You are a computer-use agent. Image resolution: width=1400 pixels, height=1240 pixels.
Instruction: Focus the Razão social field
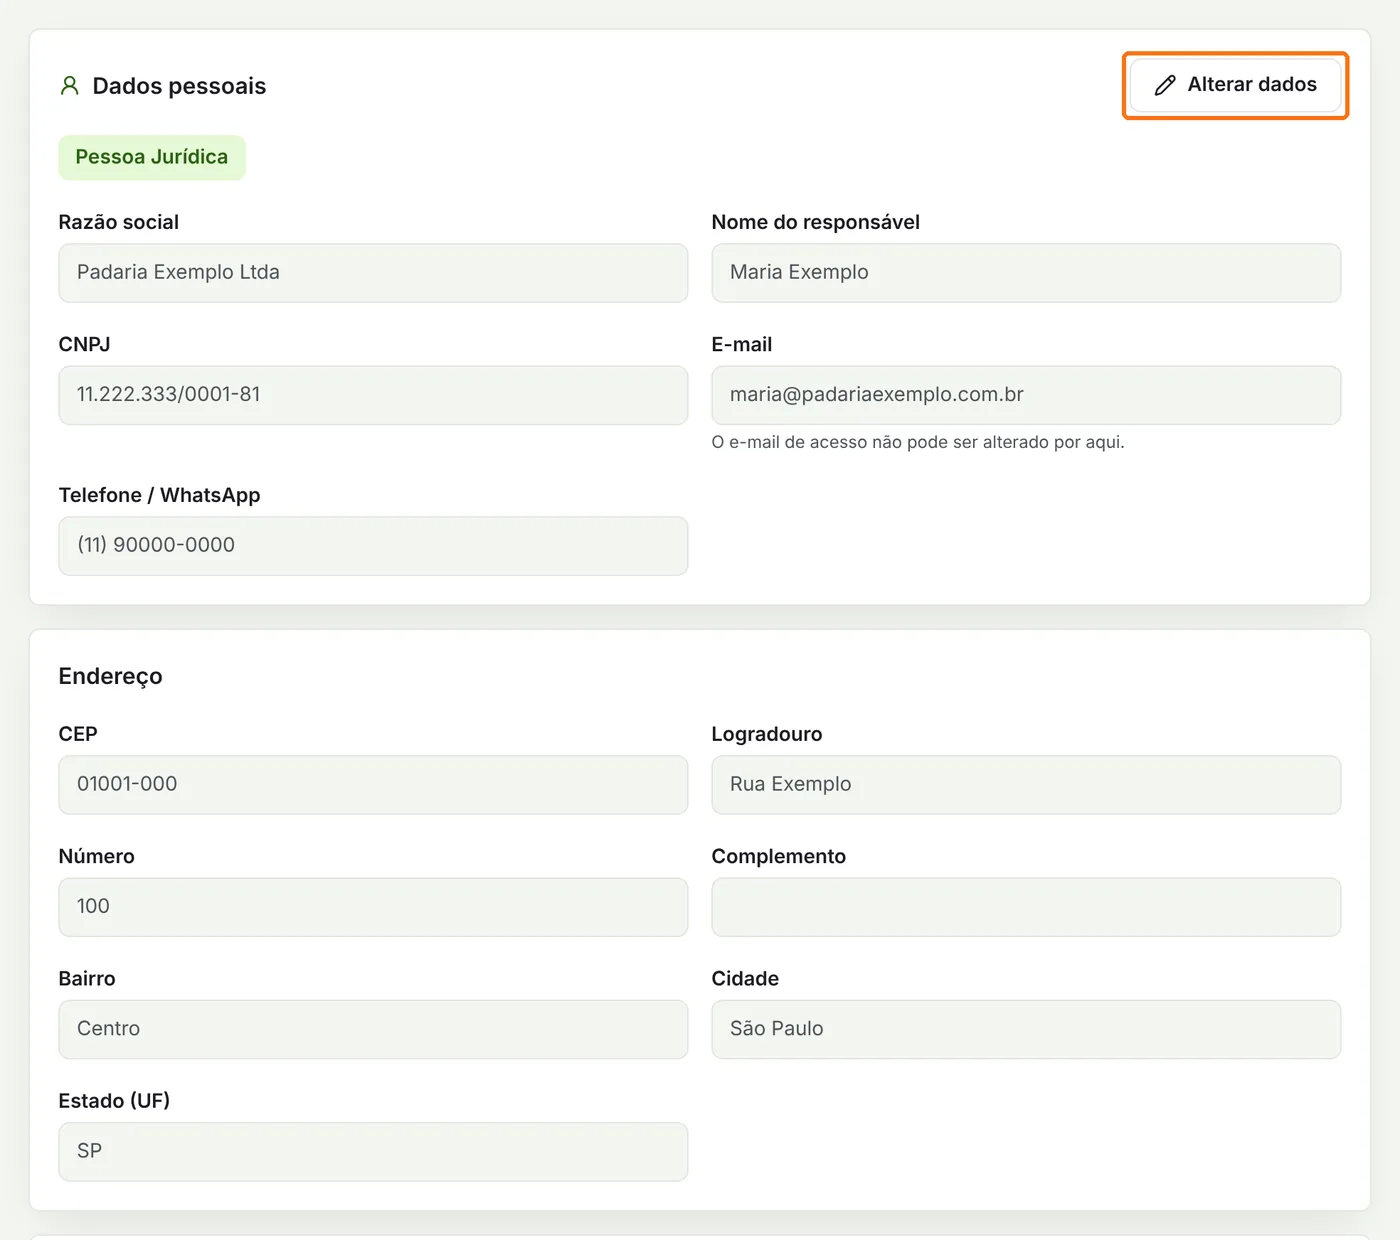pos(373,273)
